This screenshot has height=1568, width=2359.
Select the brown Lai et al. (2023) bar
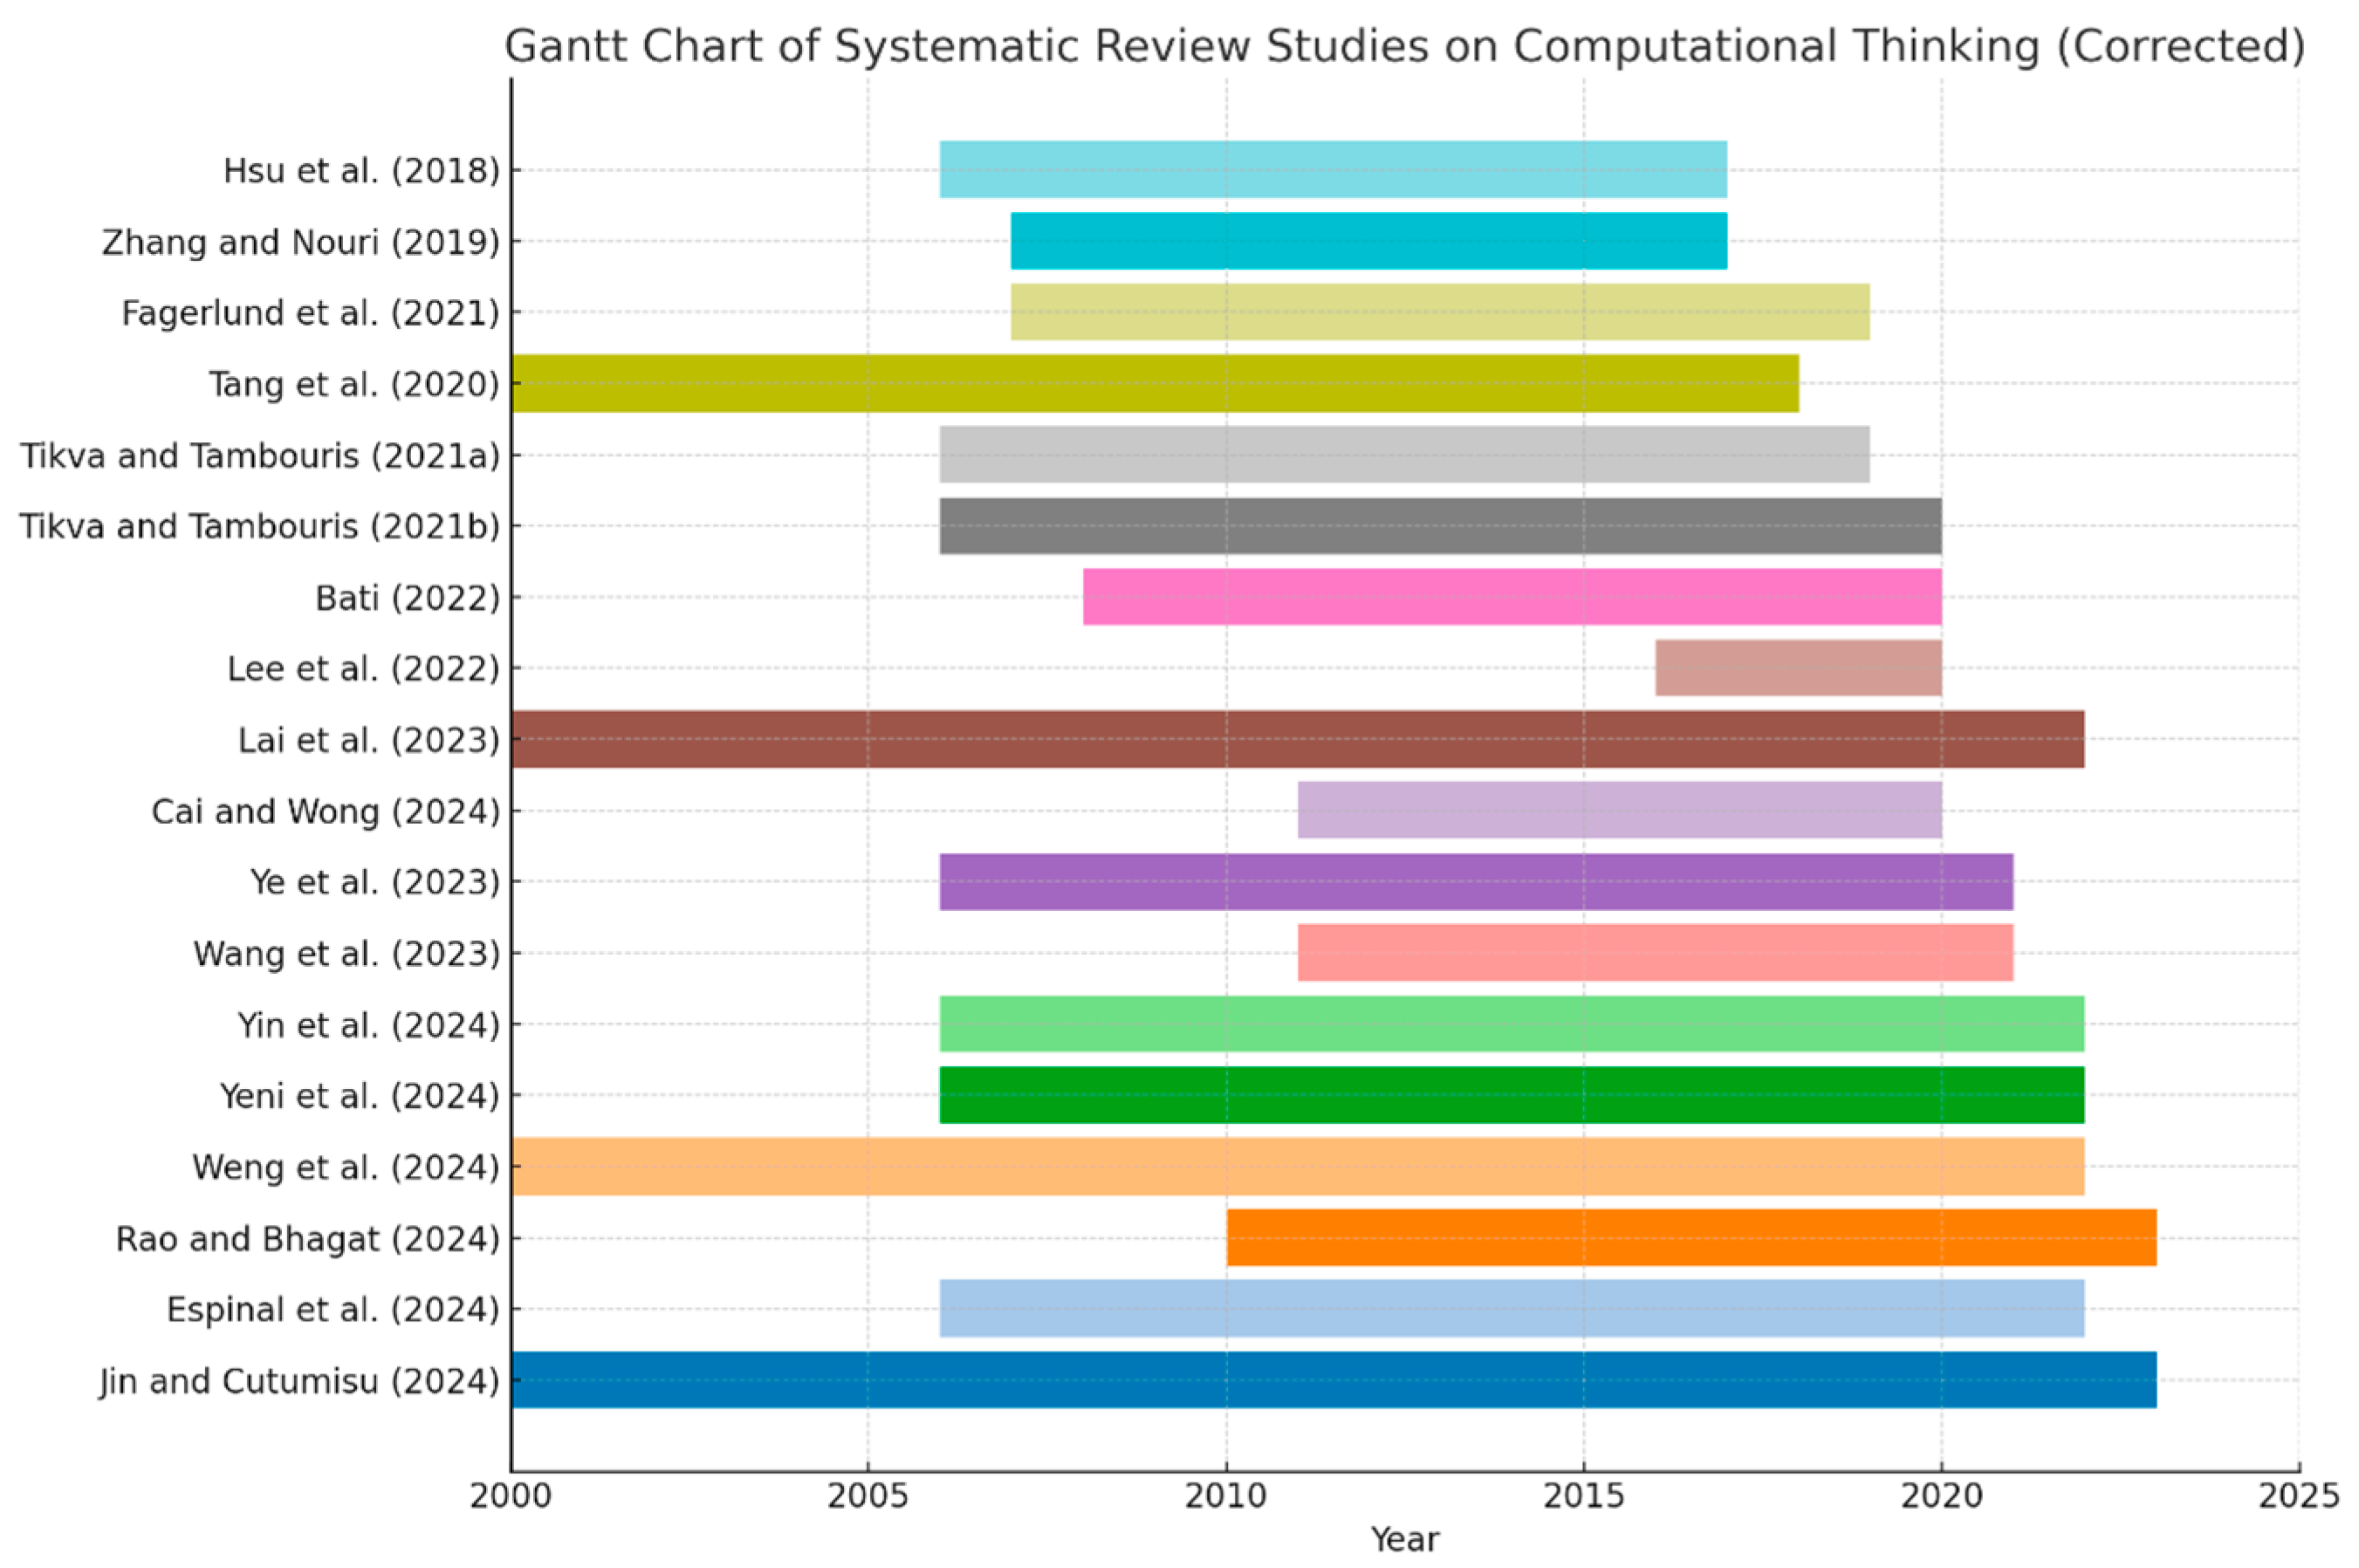click(1297, 739)
